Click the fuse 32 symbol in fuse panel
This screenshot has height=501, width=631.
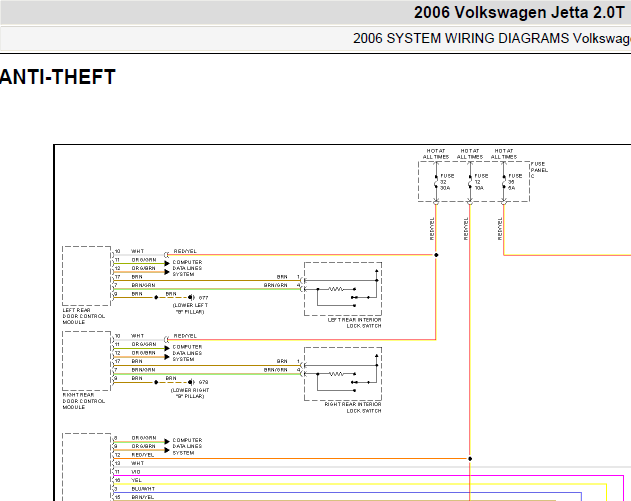click(436, 182)
